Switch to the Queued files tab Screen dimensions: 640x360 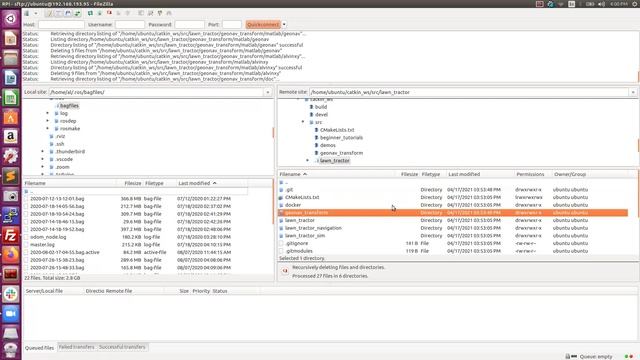coord(40,348)
